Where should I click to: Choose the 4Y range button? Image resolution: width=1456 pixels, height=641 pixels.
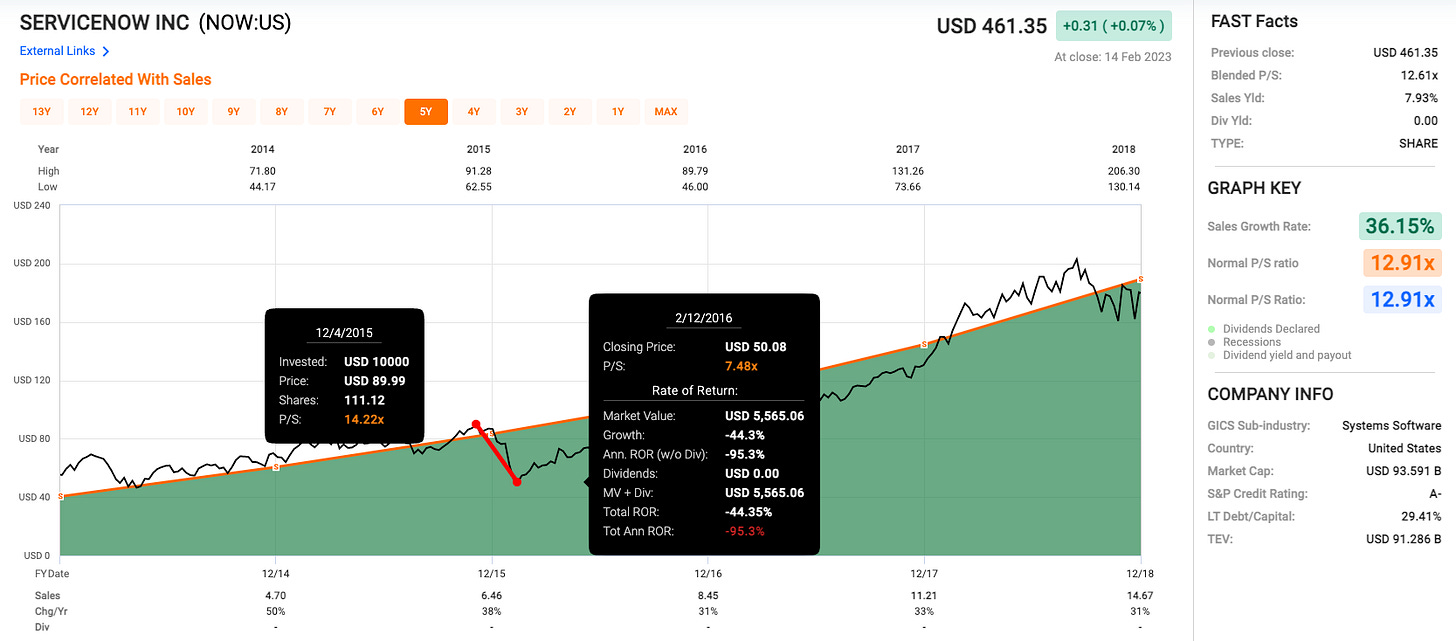[473, 112]
